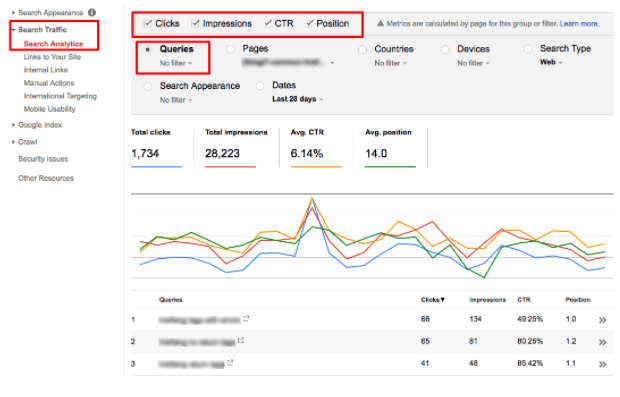Image resolution: width=620 pixels, height=397 pixels.
Task: Expand the Google Index sidebar section
Action: click(x=40, y=125)
